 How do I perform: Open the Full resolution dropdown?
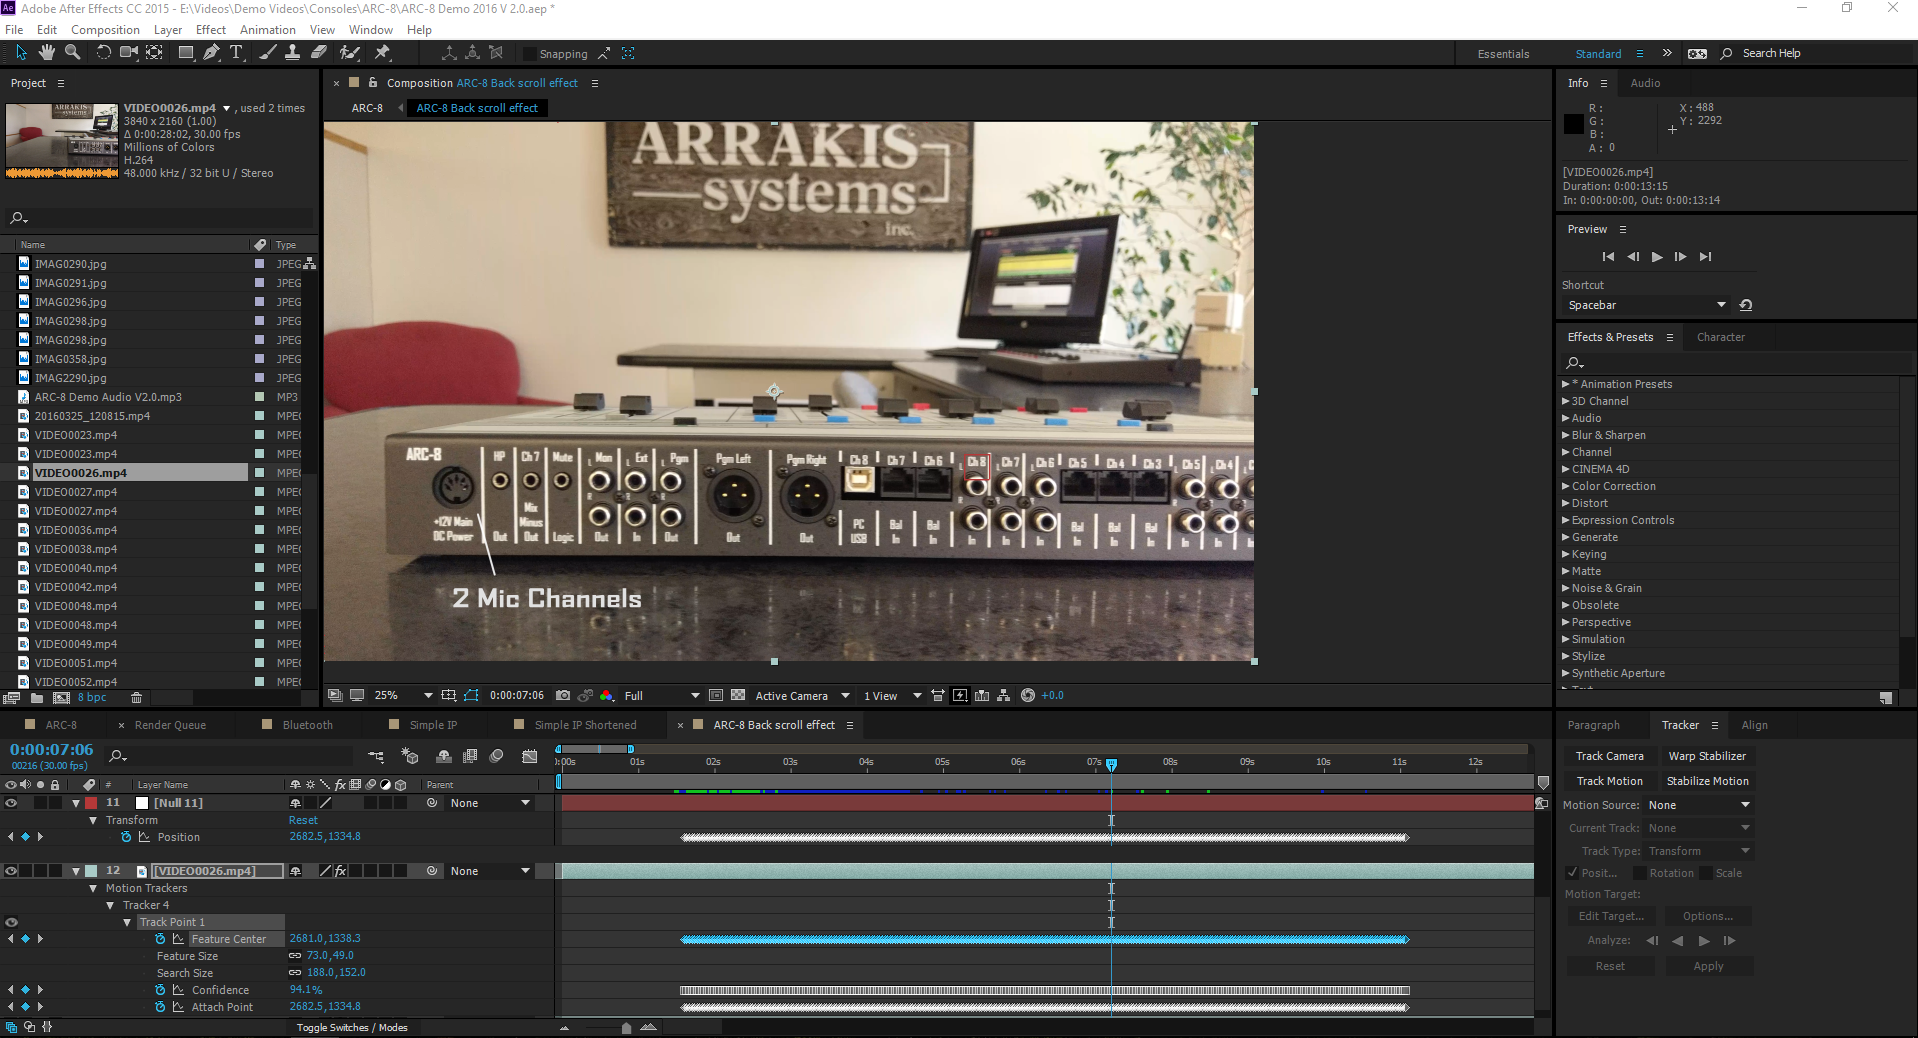(x=661, y=696)
